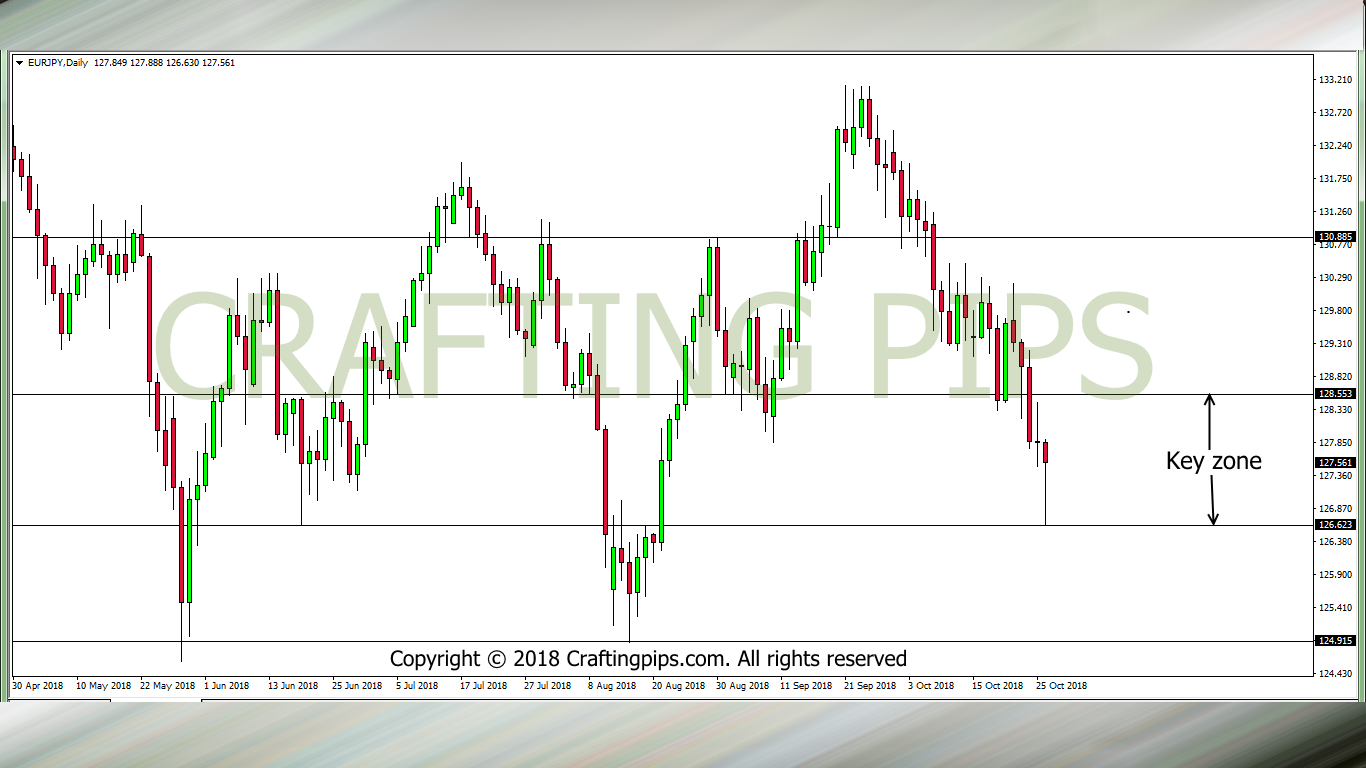The width and height of the screenshot is (1366, 768).
Task: Click the 21 Sep 2018 date label
Action: [x=870, y=686]
